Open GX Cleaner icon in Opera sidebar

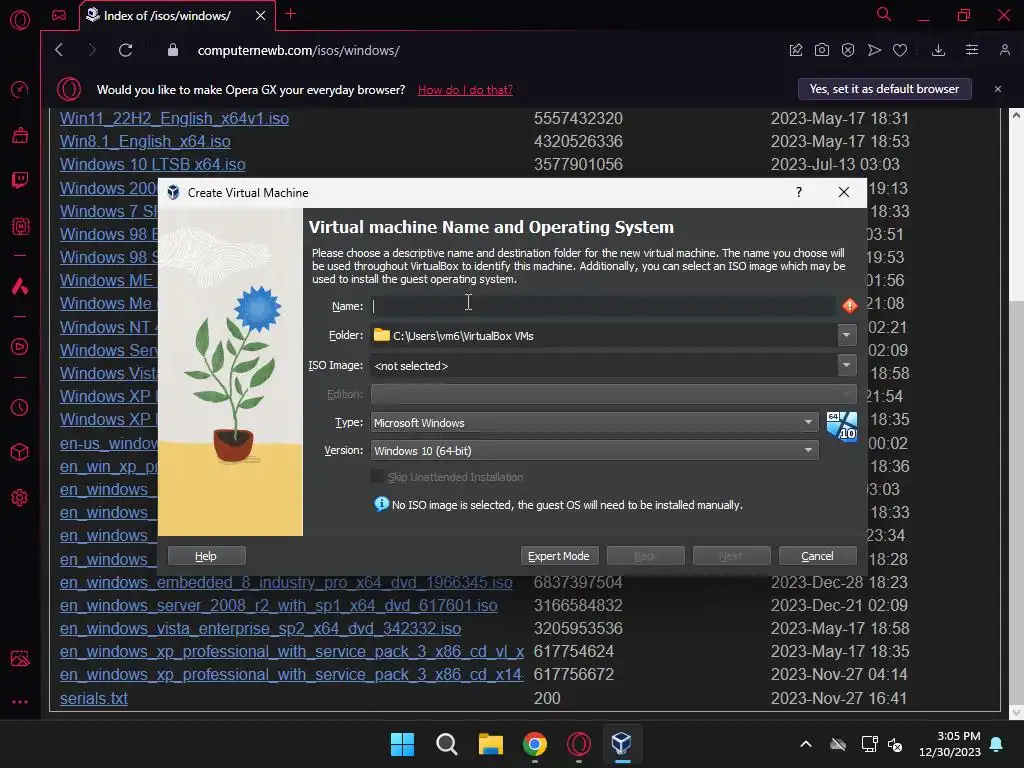[x=20, y=135]
